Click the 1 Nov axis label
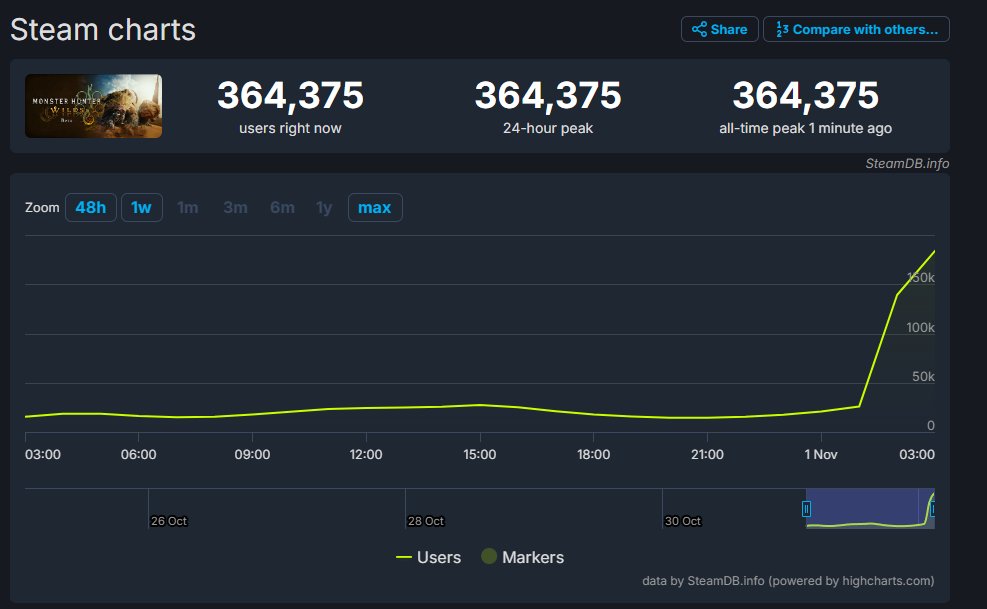The image size is (987, 609). click(x=821, y=454)
